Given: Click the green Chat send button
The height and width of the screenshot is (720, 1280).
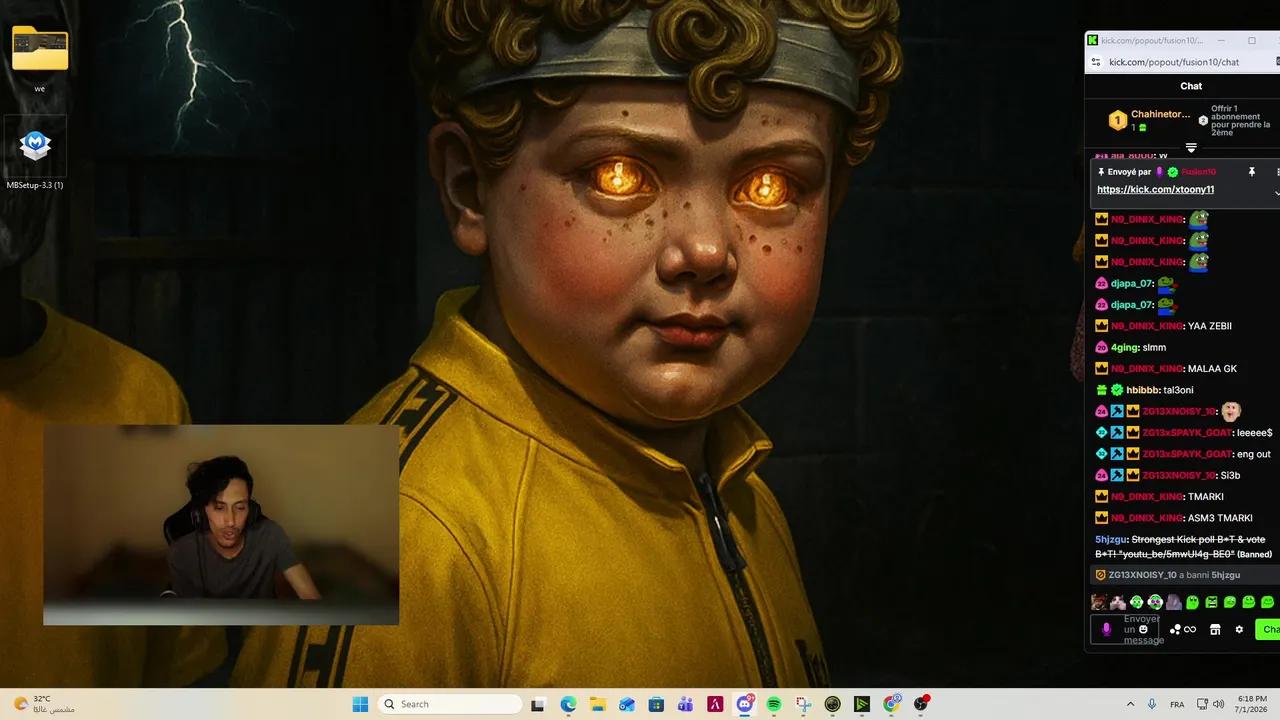Looking at the screenshot, I should (1268, 630).
